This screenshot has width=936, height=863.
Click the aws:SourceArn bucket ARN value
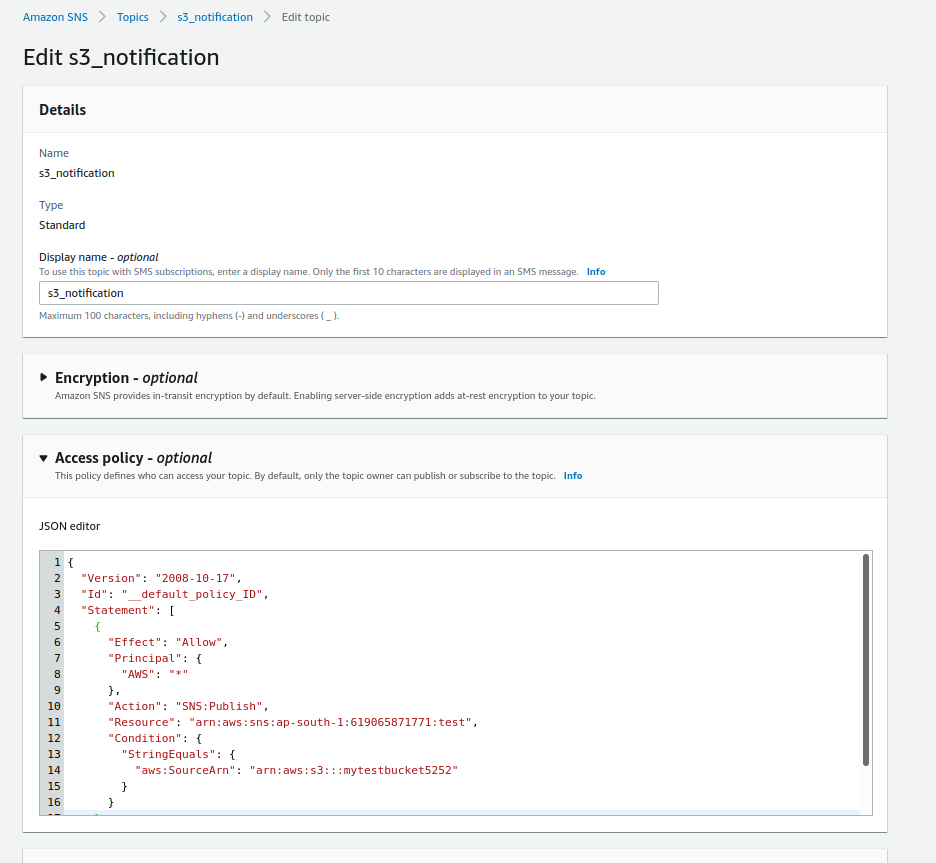[353, 770]
